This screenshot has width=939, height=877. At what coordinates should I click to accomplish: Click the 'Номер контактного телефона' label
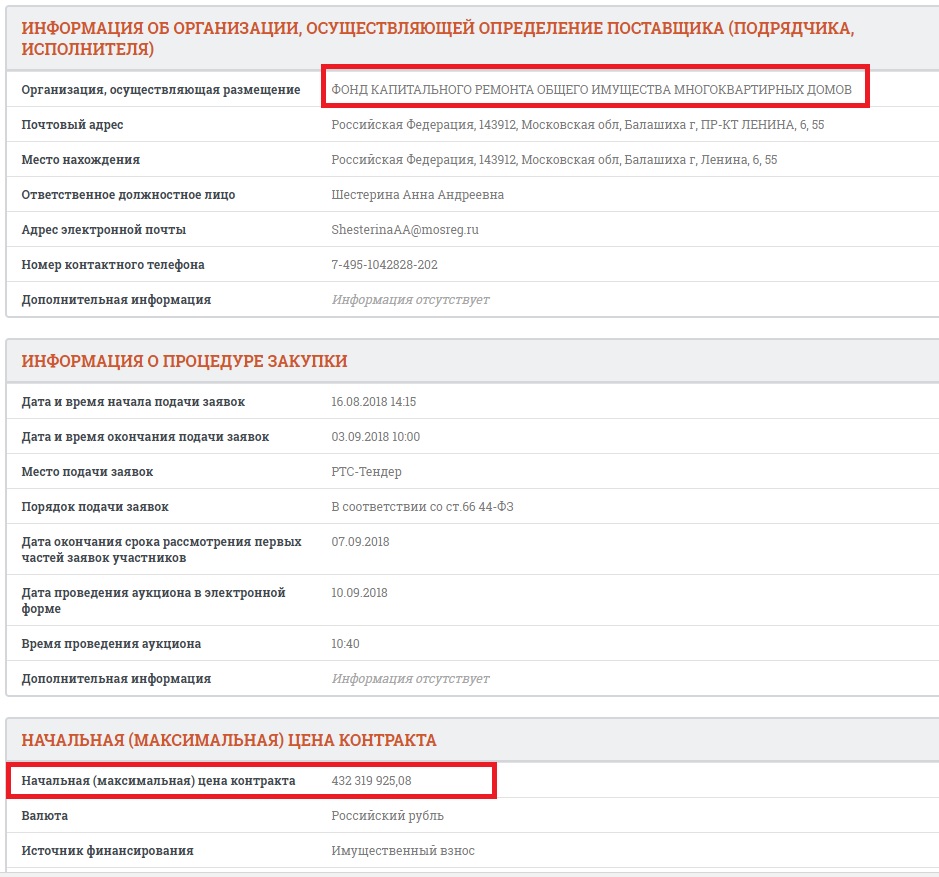[x=113, y=265]
